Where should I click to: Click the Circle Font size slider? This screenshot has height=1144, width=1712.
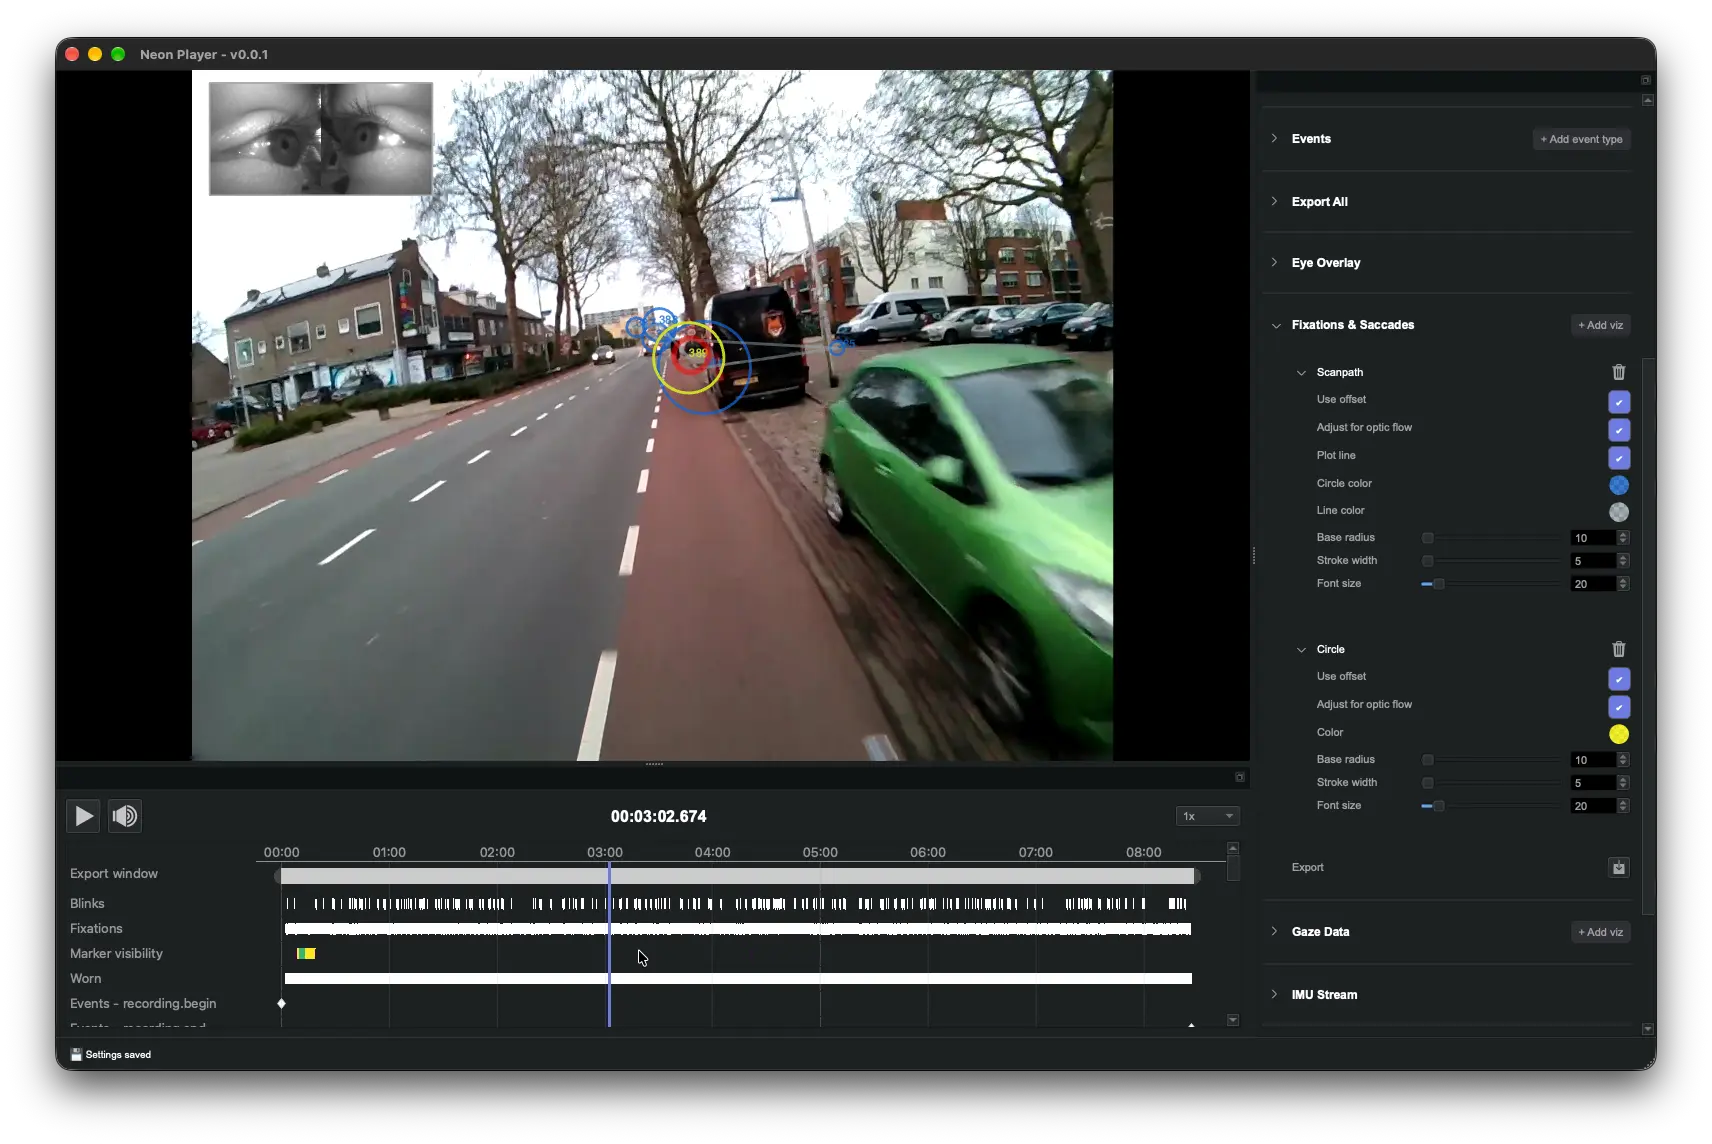pyautogui.click(x=1491, y=806)
